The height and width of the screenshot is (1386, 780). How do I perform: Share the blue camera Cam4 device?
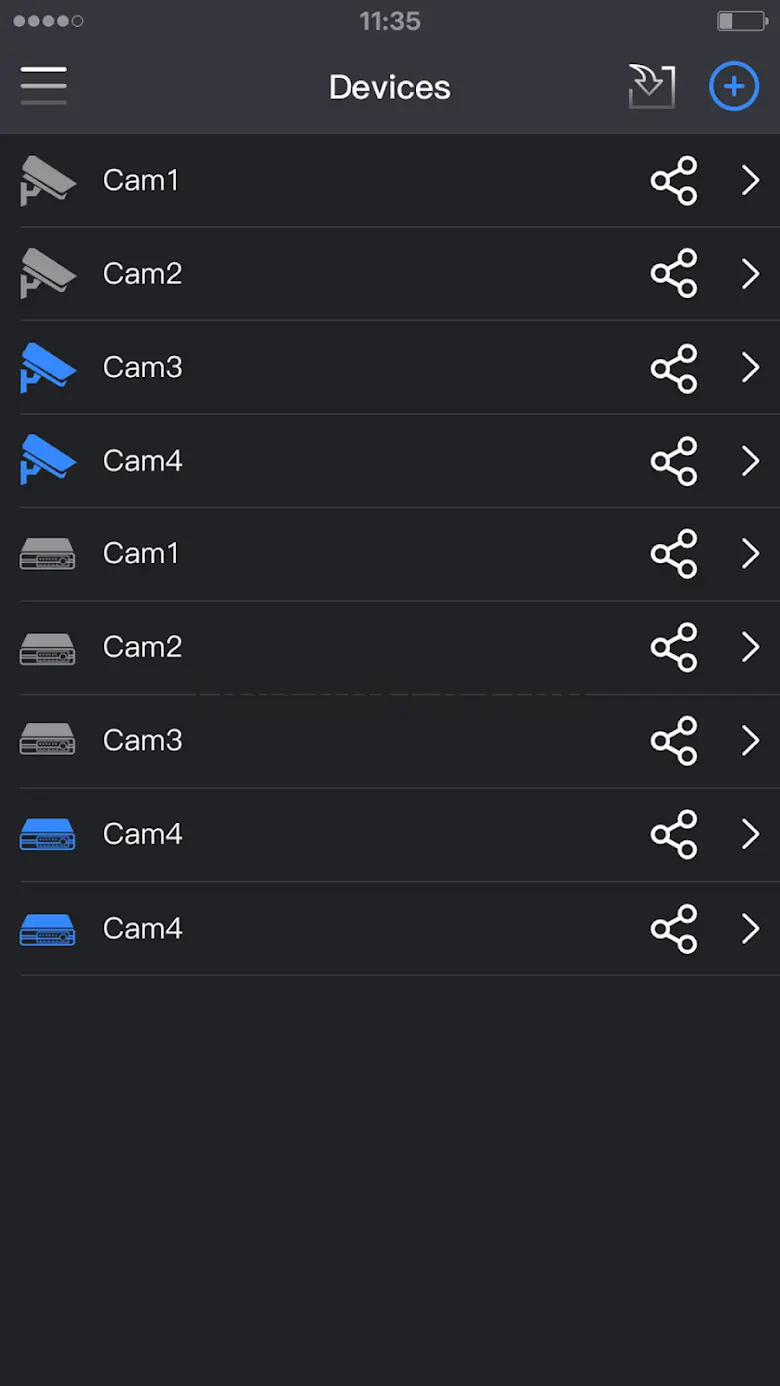[674, 461]
